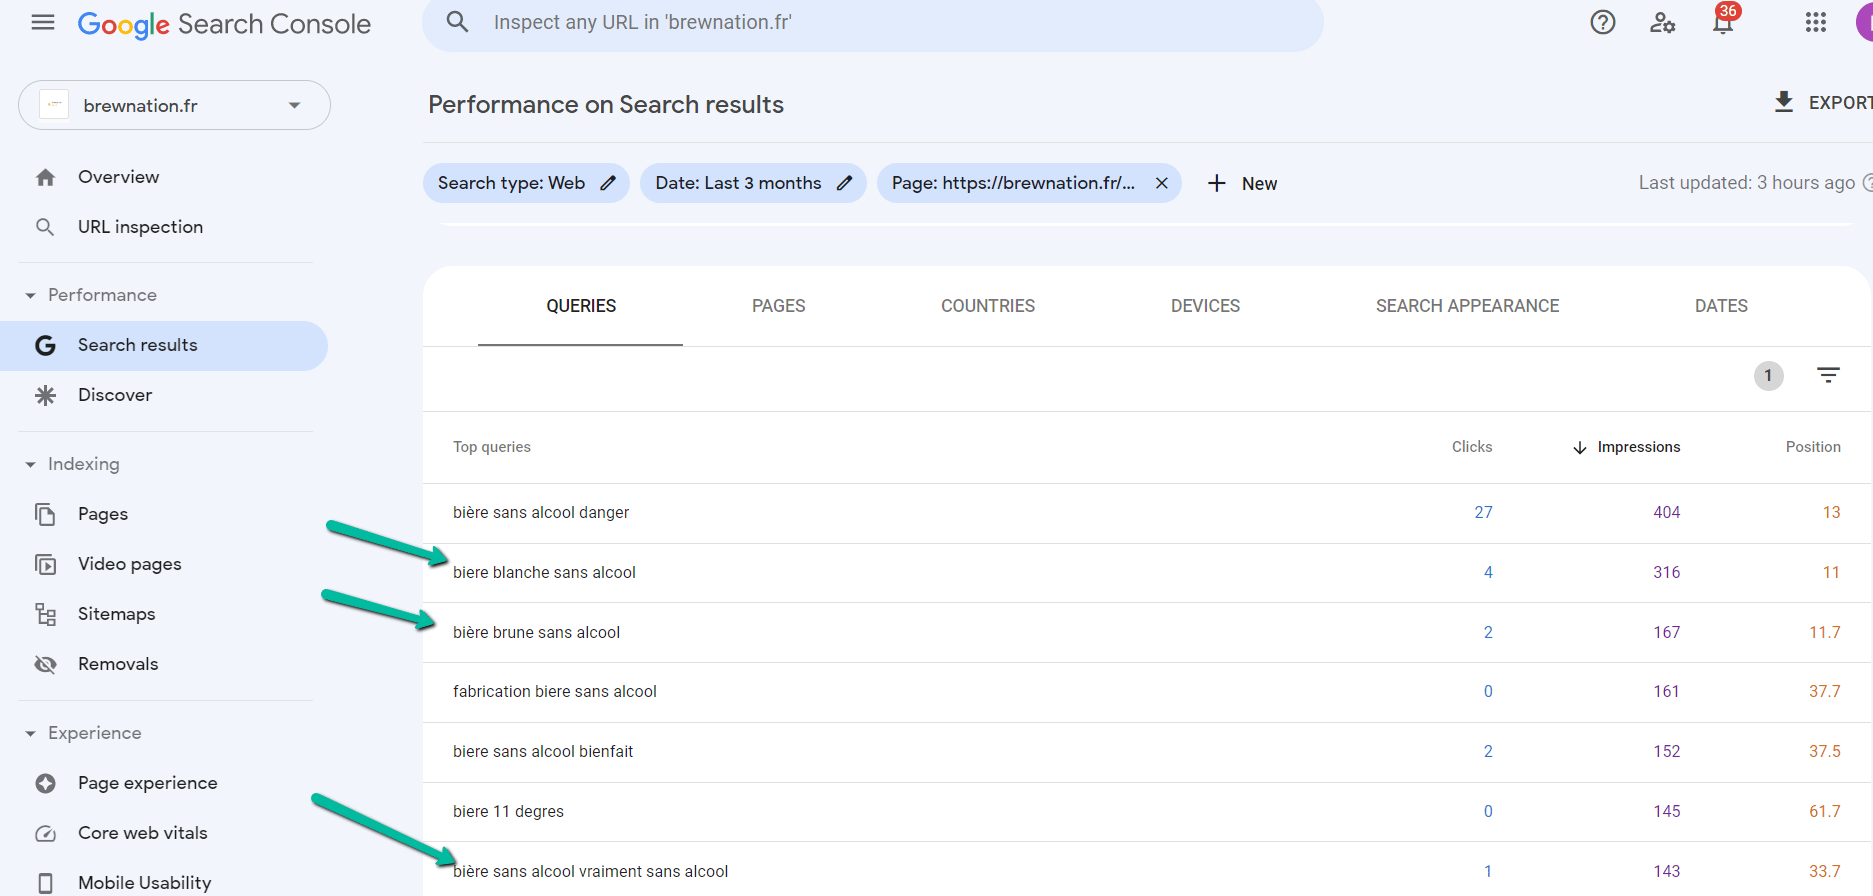Select query 'biere sans alcool bienfait'
Viewport: 1873px width, 896px height.
[543, 751]
